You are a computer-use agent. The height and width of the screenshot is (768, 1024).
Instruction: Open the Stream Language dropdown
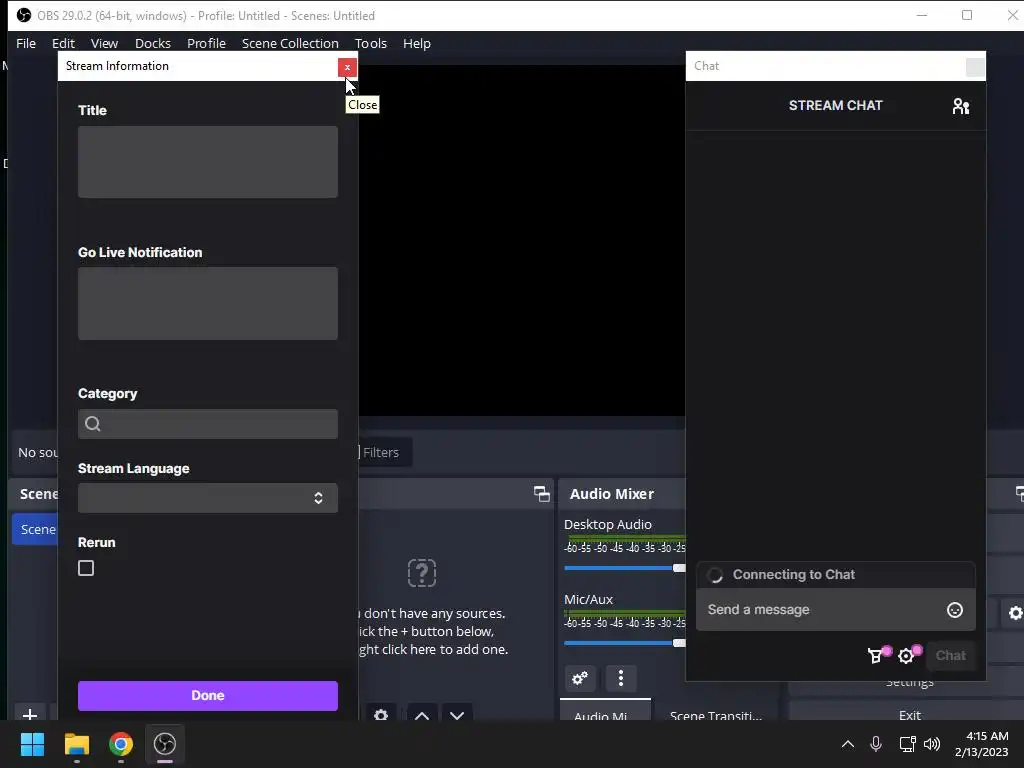tap(208, 498)
